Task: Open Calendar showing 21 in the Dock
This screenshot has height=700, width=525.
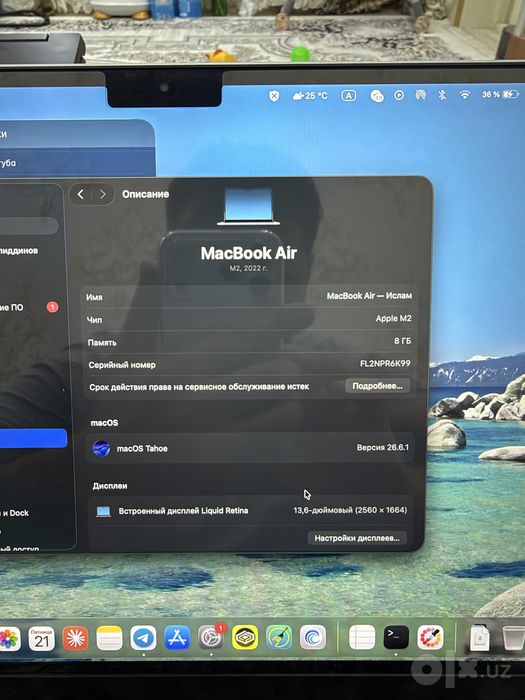Action: pos(42,638)
